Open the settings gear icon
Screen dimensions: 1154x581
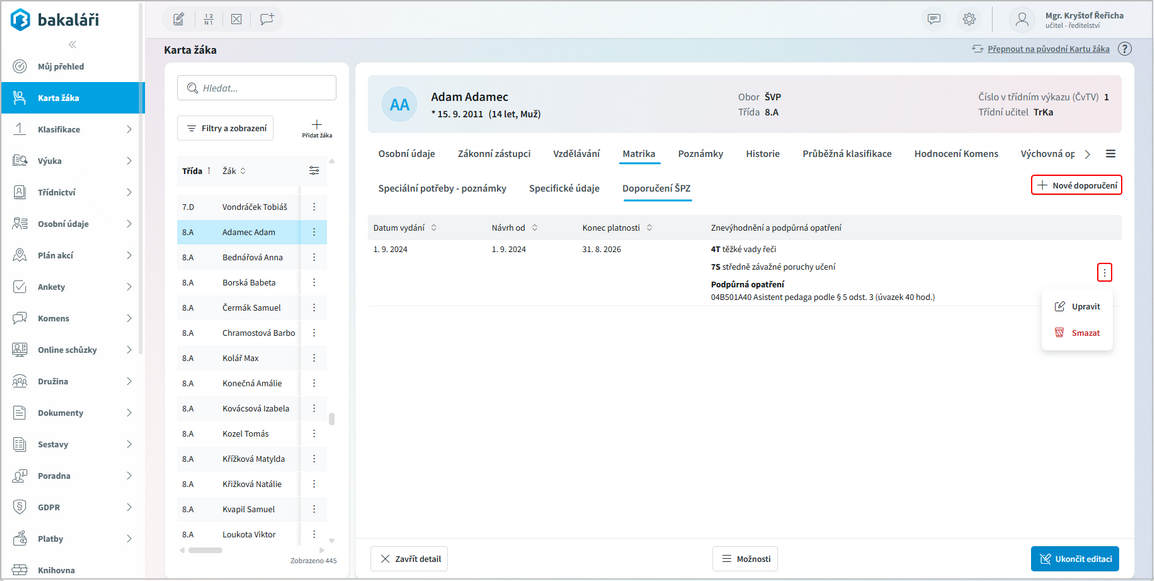[x=968, y=19]
